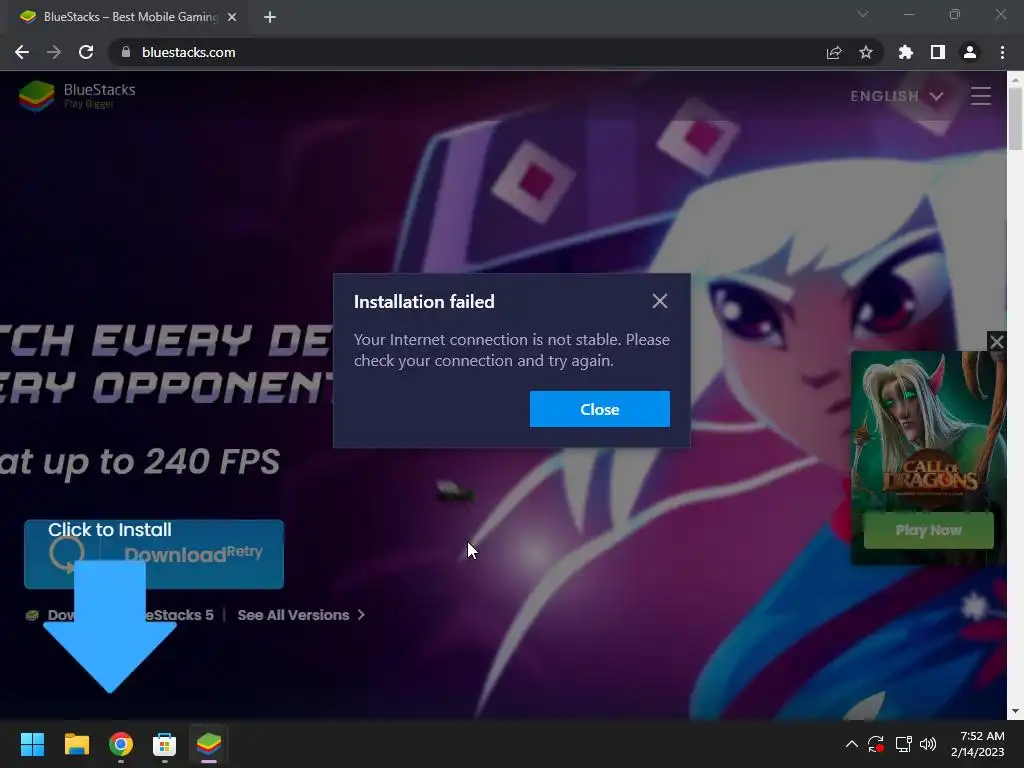Go forward in browser history
This screenshot has height=768, width=1024.
coord(54,52)
